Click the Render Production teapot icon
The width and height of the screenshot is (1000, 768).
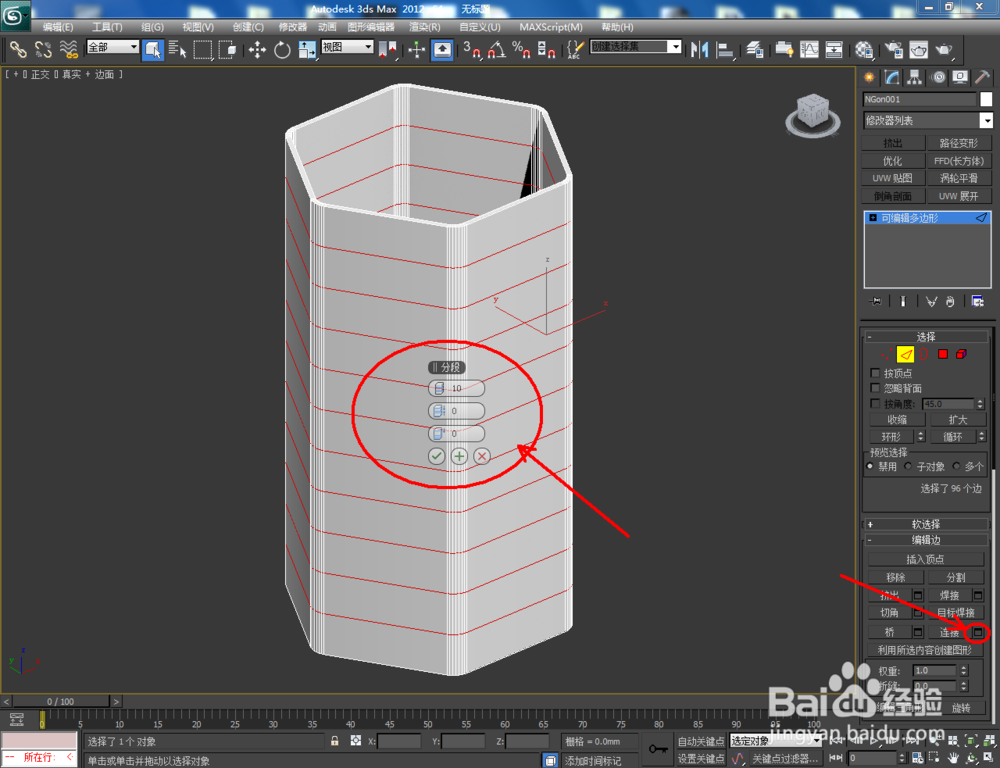[943, 49]
